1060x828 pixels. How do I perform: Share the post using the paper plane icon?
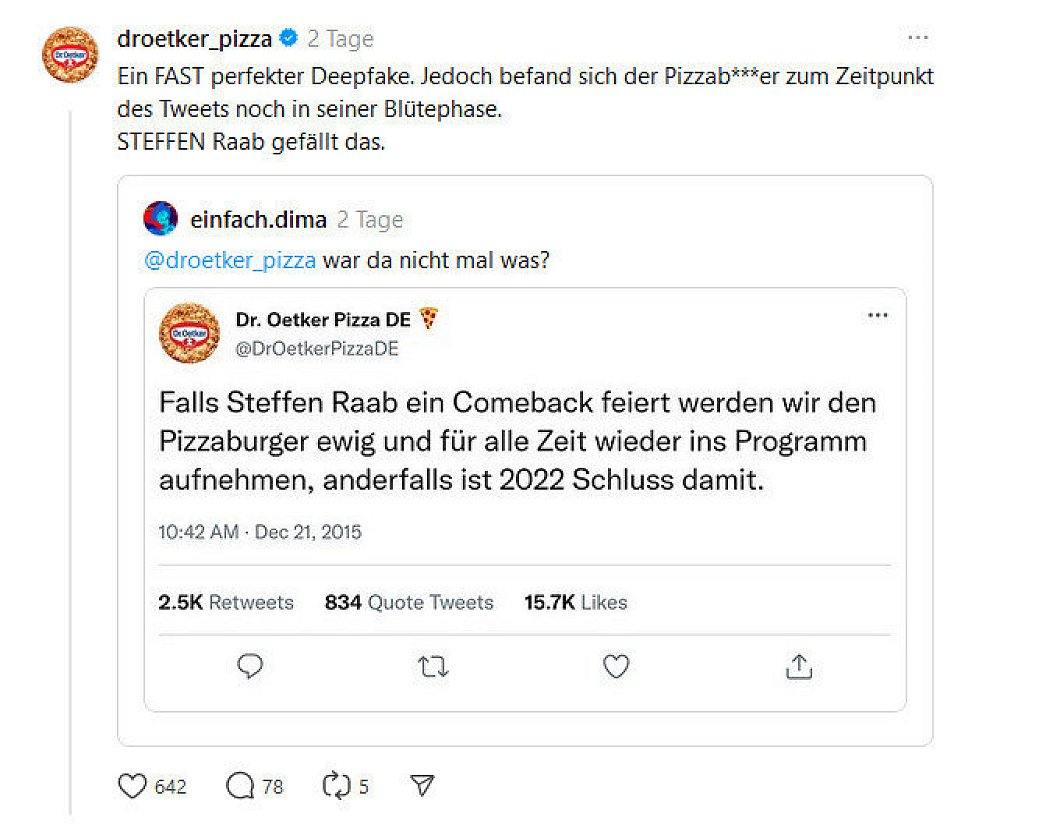point(423,785)
